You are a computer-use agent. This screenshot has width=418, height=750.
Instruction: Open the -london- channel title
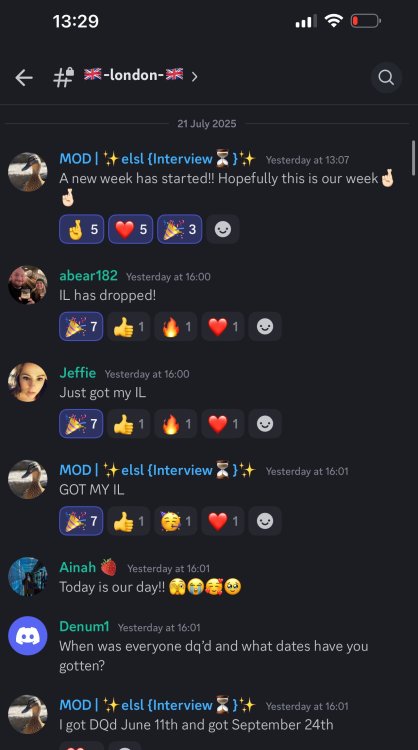coord(133,75)
